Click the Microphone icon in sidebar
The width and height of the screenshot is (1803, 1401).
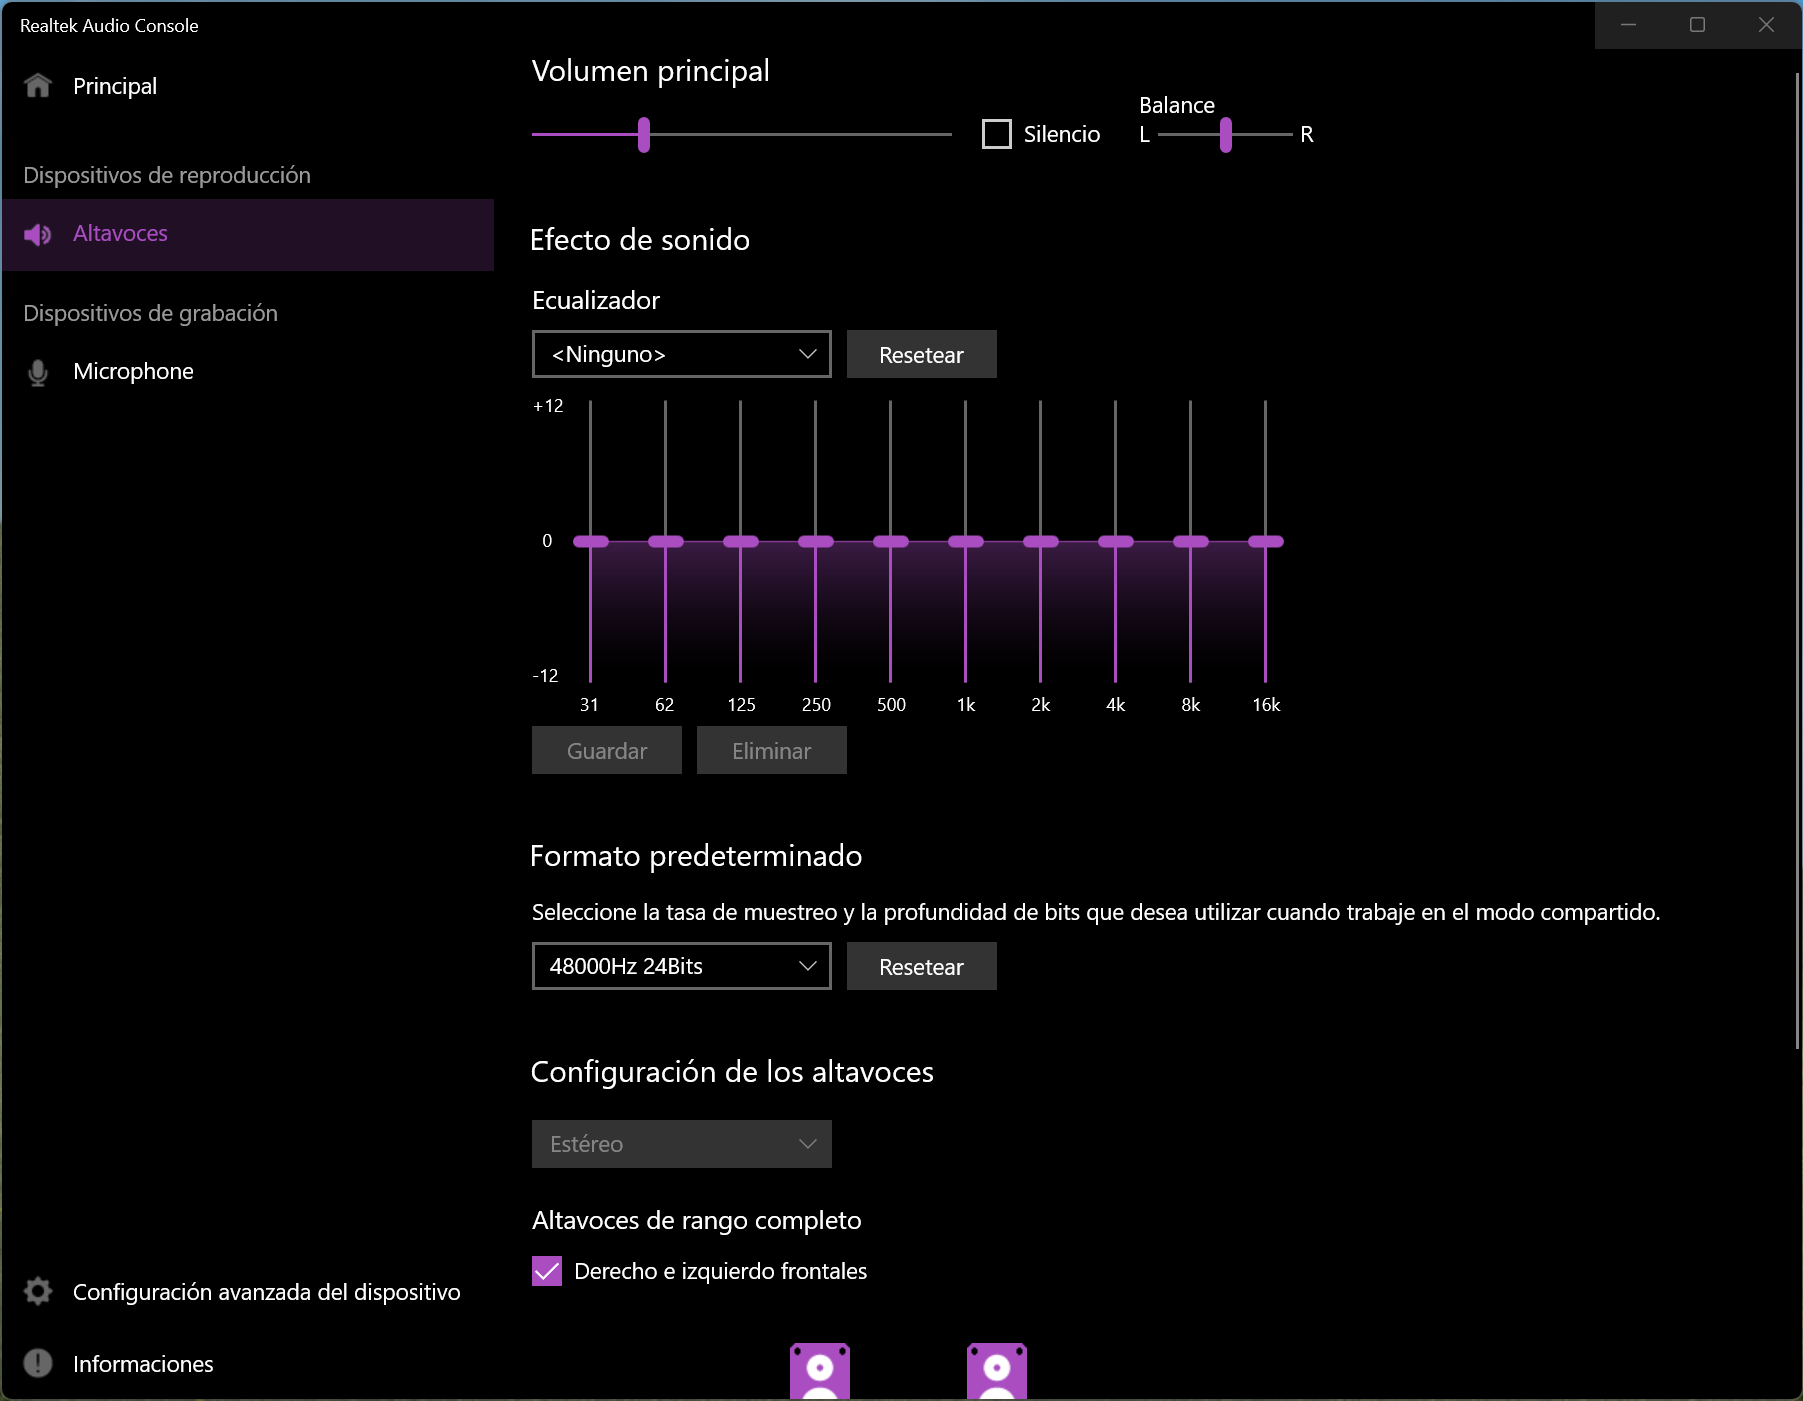(38, 372)
